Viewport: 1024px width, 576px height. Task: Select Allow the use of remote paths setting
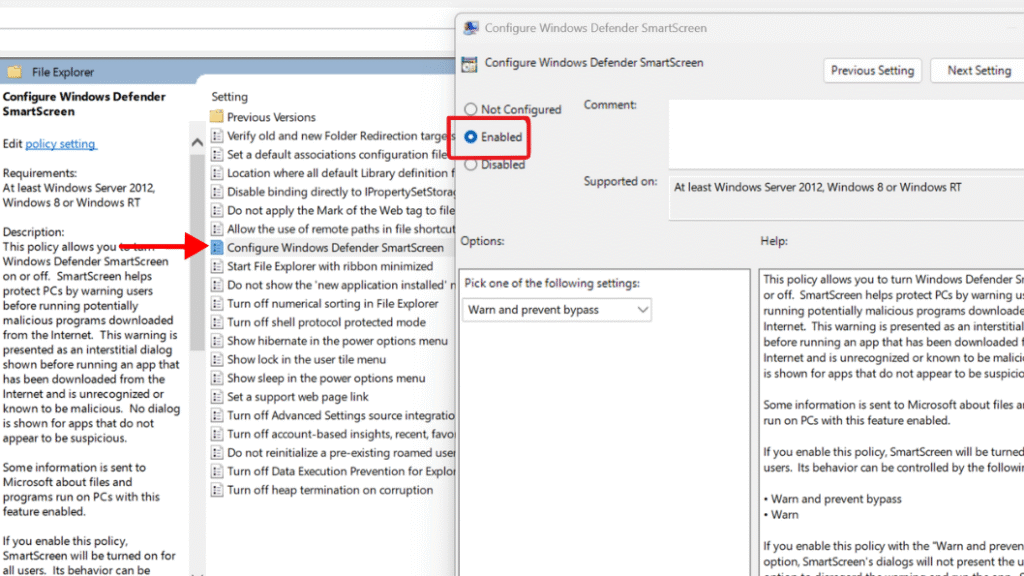pos(340,229)
